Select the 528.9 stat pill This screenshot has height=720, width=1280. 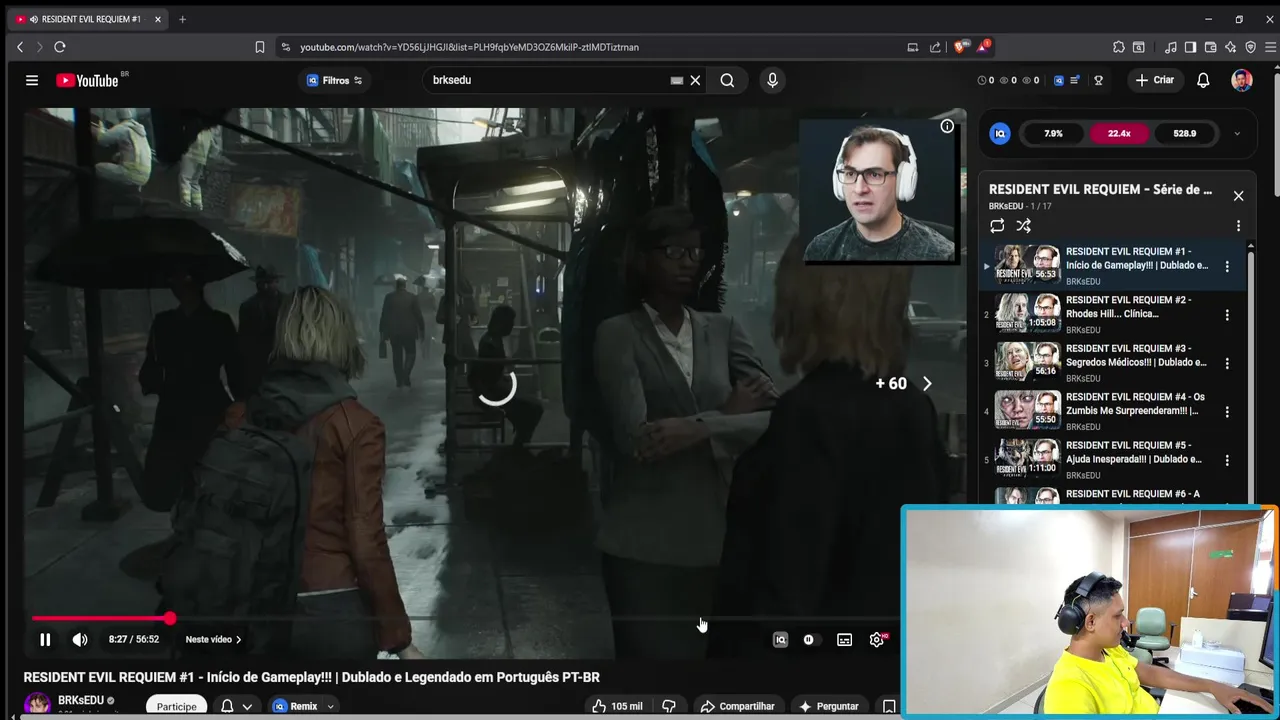tap(1185, 133)
